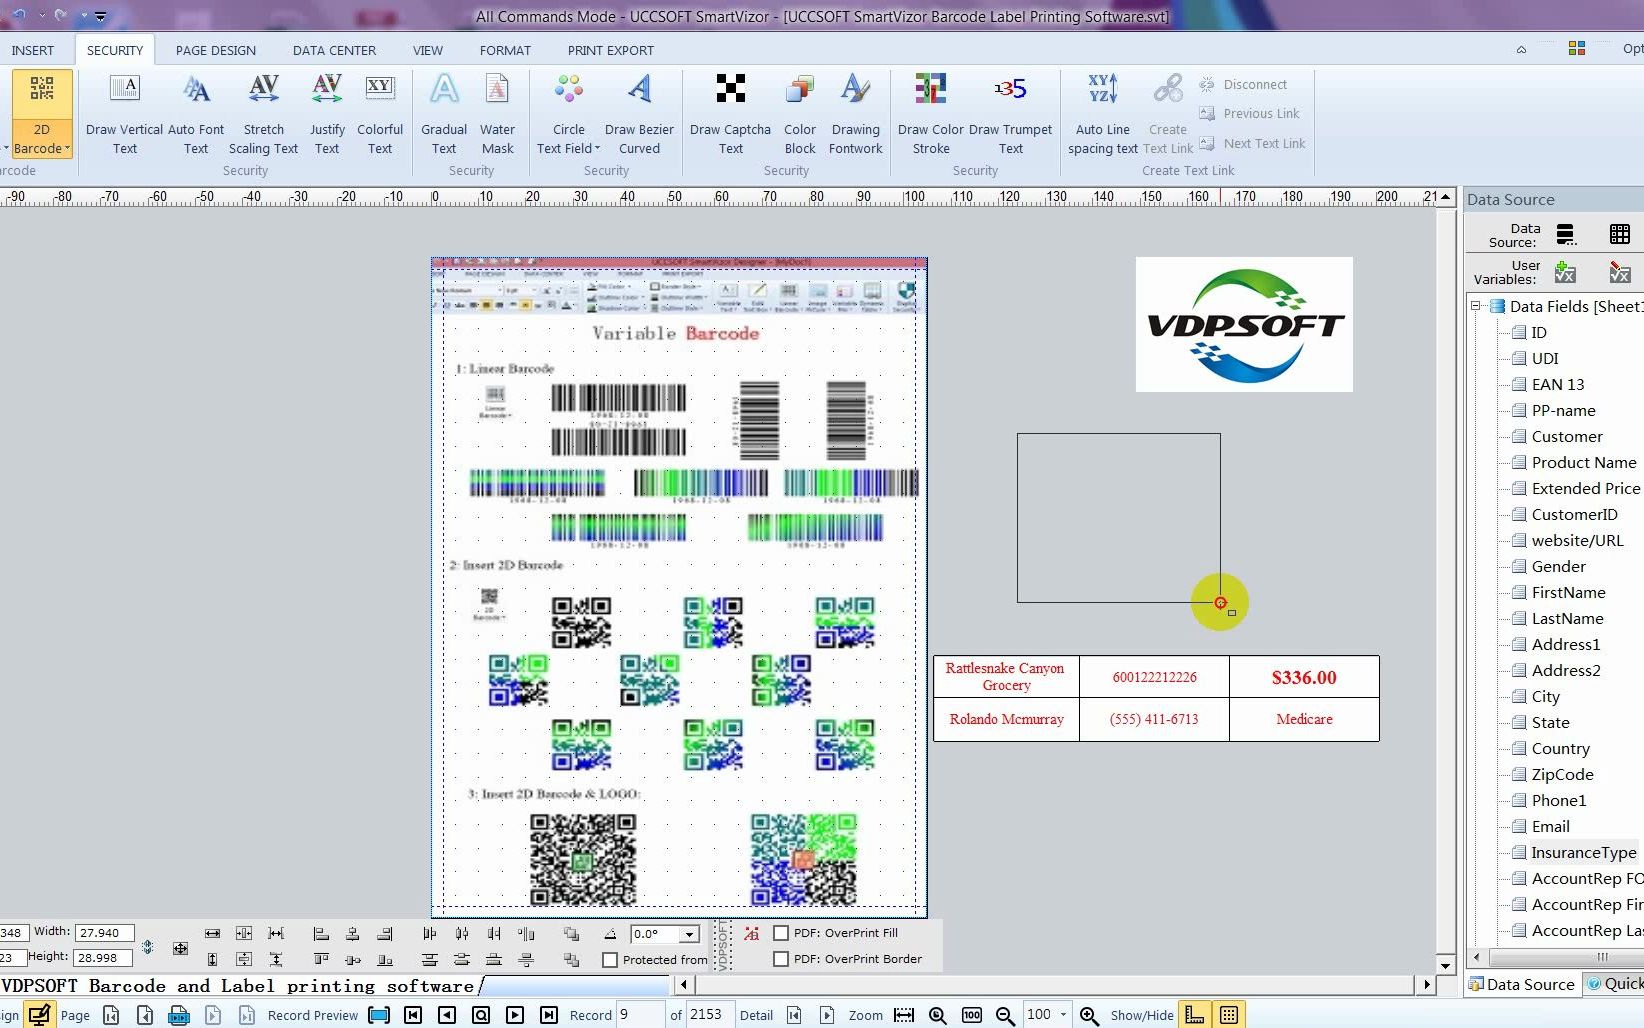Select Auto Font Text tool
This screenshot has height=1028, width=1644.
tap(196, 115)
